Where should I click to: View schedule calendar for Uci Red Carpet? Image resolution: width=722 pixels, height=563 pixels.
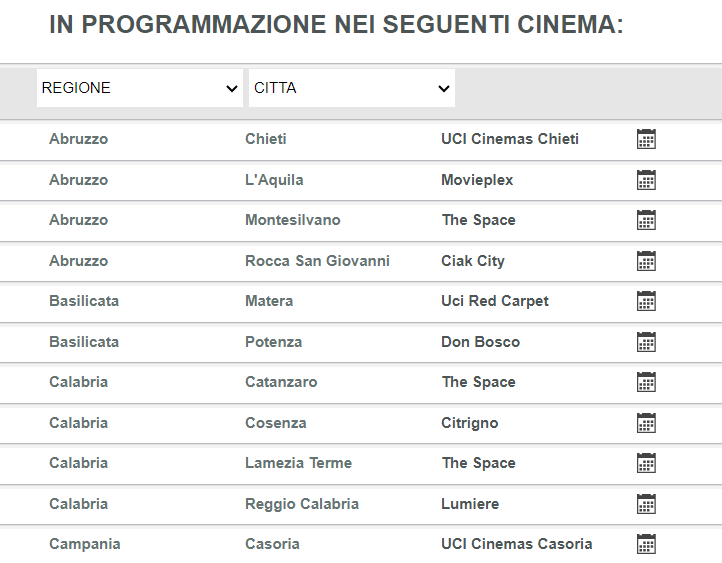[646, 301]
